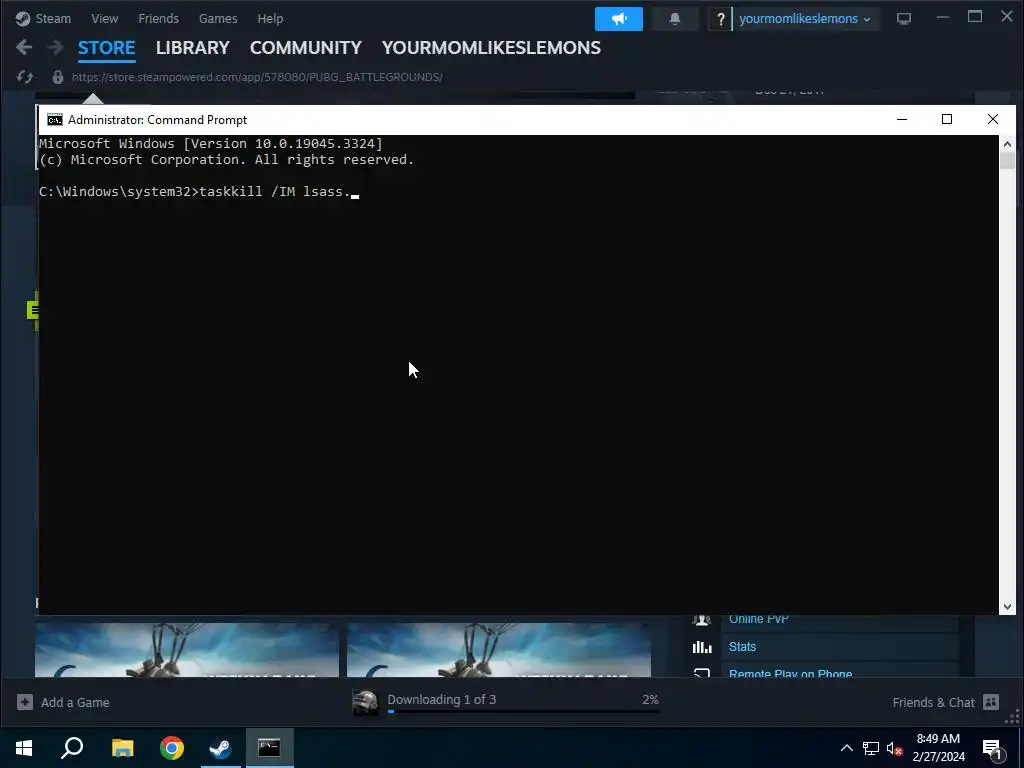Open the Steam menu

coord(43,18)
